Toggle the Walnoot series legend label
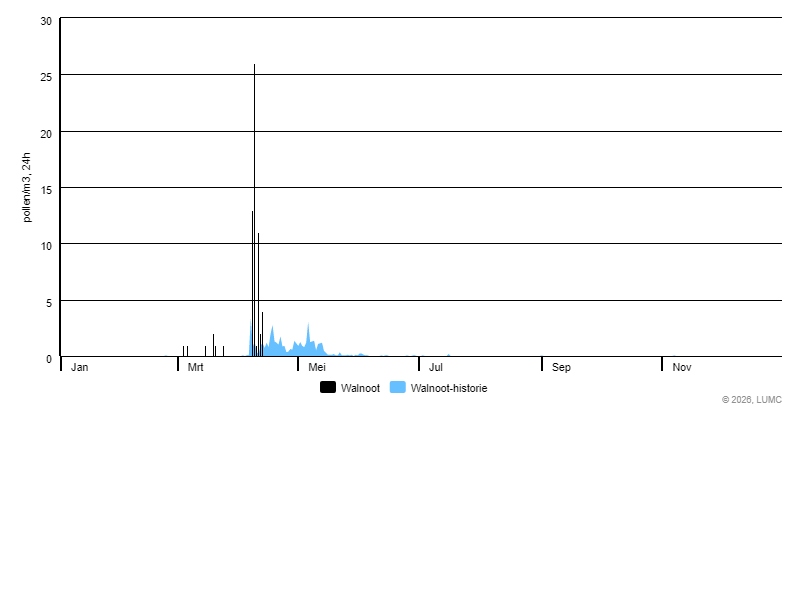800x600 pixels. [360, 388]
